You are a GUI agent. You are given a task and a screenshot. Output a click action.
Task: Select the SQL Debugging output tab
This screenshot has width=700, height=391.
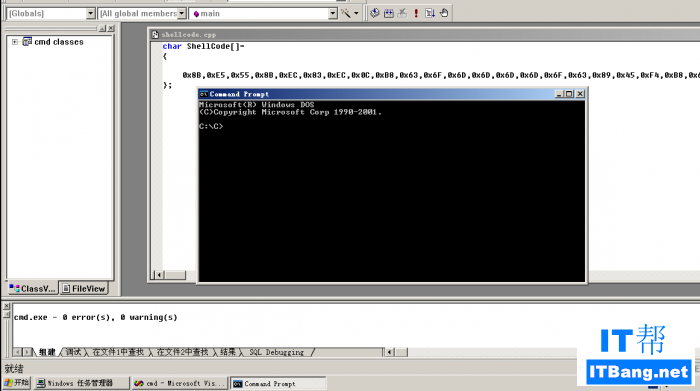276,352
